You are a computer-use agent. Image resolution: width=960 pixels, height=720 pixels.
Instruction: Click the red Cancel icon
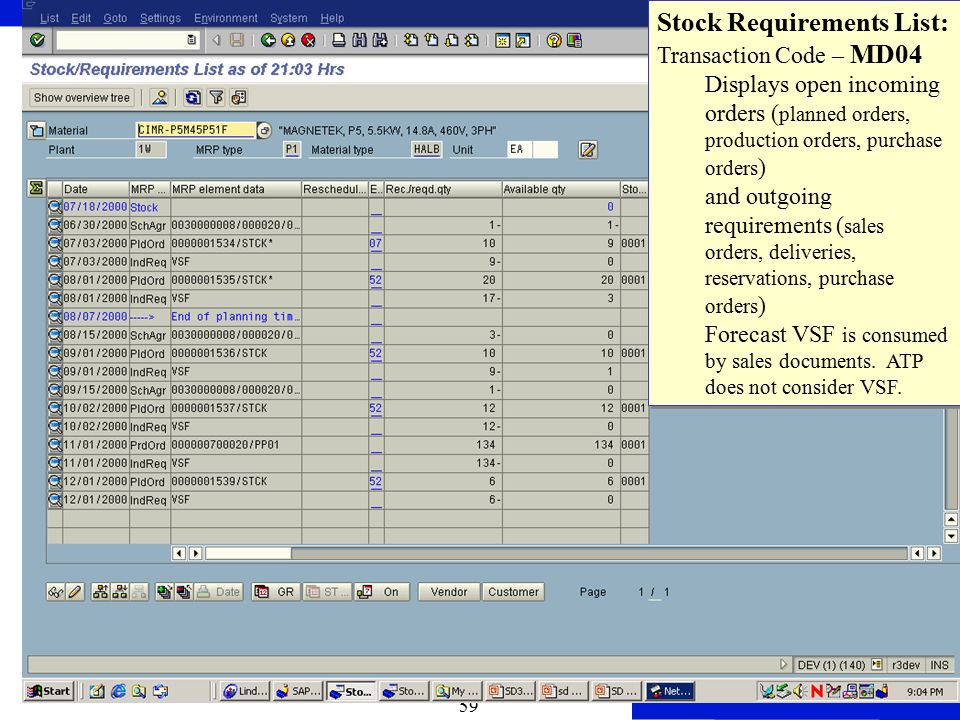(x=308, y=40)
